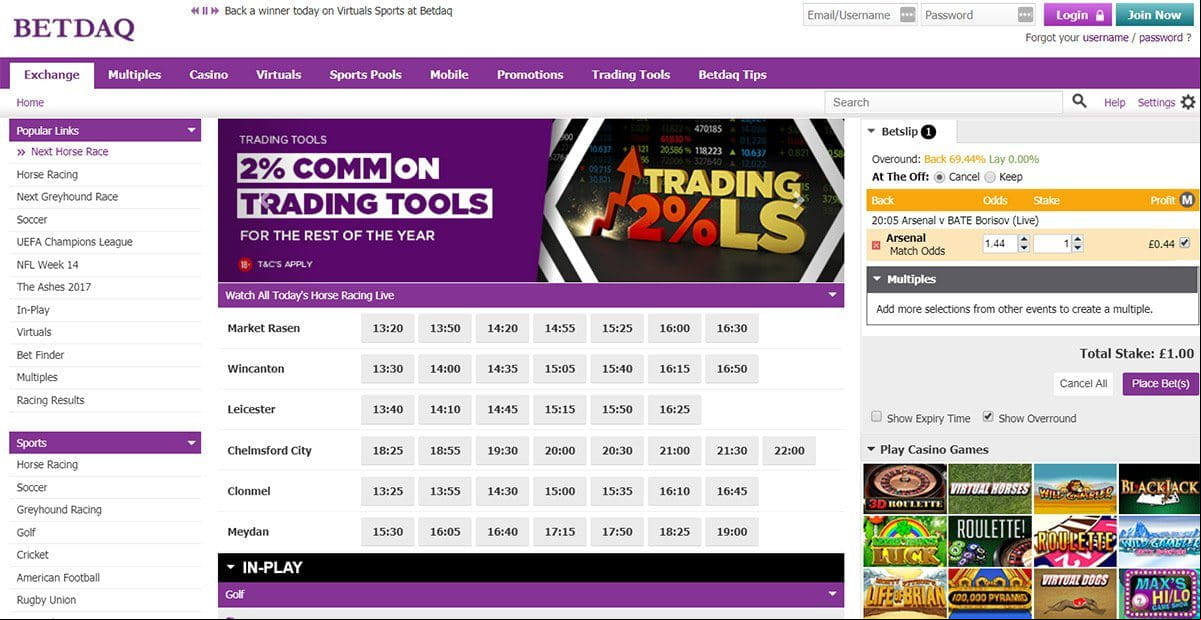Collapse the Popular Links panel
The image size is (1201, 620).
191,130
